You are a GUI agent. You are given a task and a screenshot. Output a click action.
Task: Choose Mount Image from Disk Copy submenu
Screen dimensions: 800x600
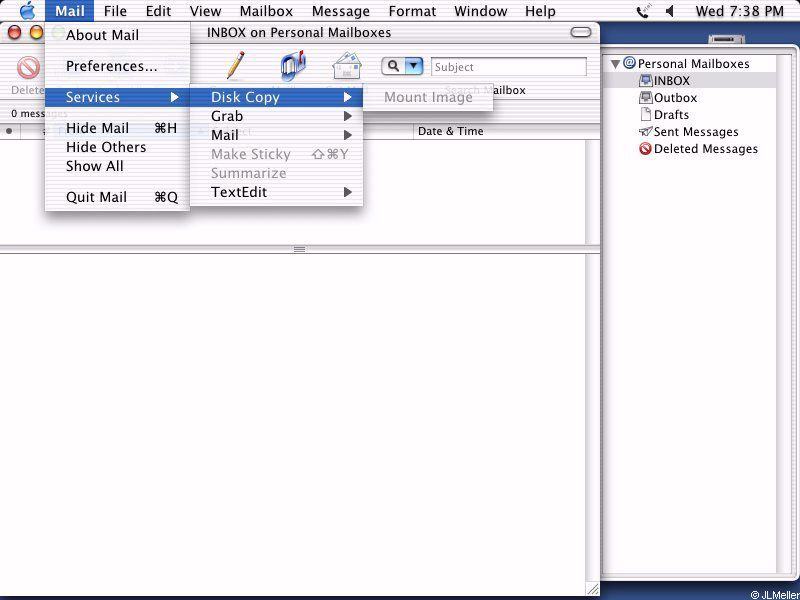pyautogui.click(x=428, y=97)
